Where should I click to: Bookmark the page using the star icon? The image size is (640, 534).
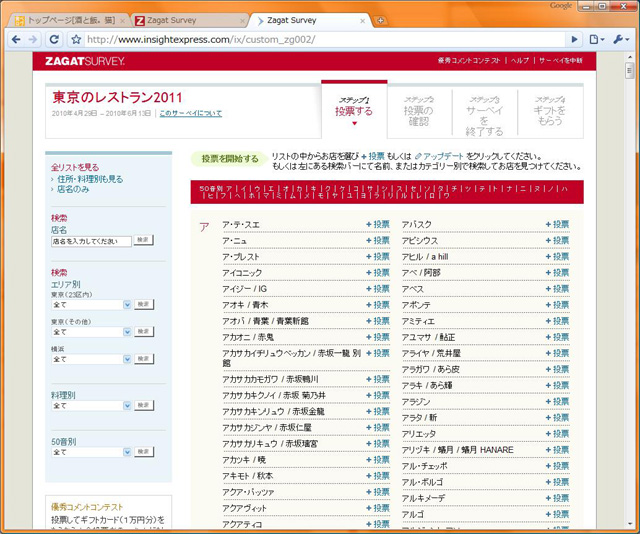(76, 40)
